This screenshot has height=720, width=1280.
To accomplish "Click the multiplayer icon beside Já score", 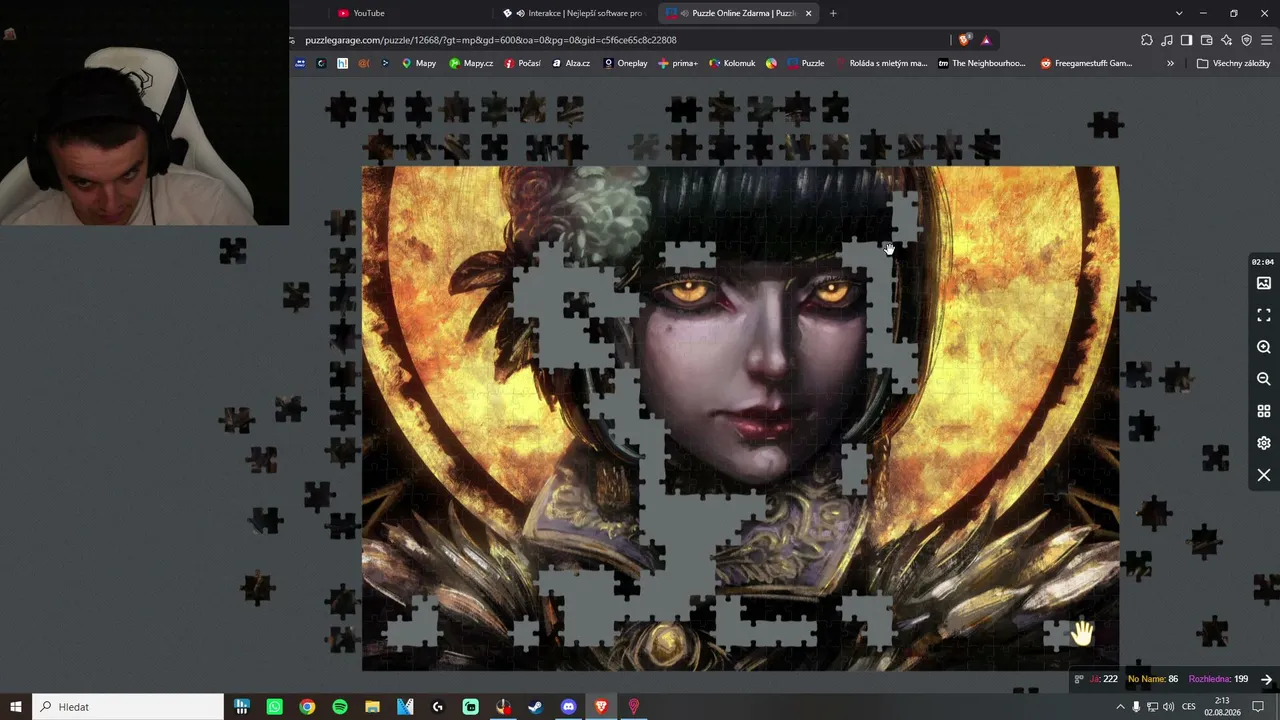I will pyautogui.click(x=1079, y=679).
